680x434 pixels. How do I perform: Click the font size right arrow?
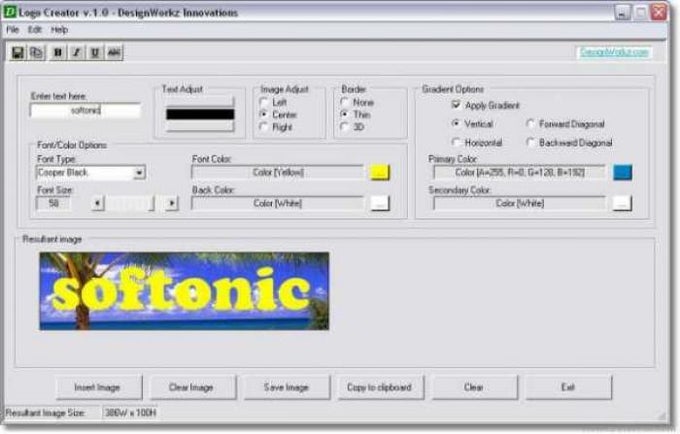pyautogui.click(x=172, y=203)
